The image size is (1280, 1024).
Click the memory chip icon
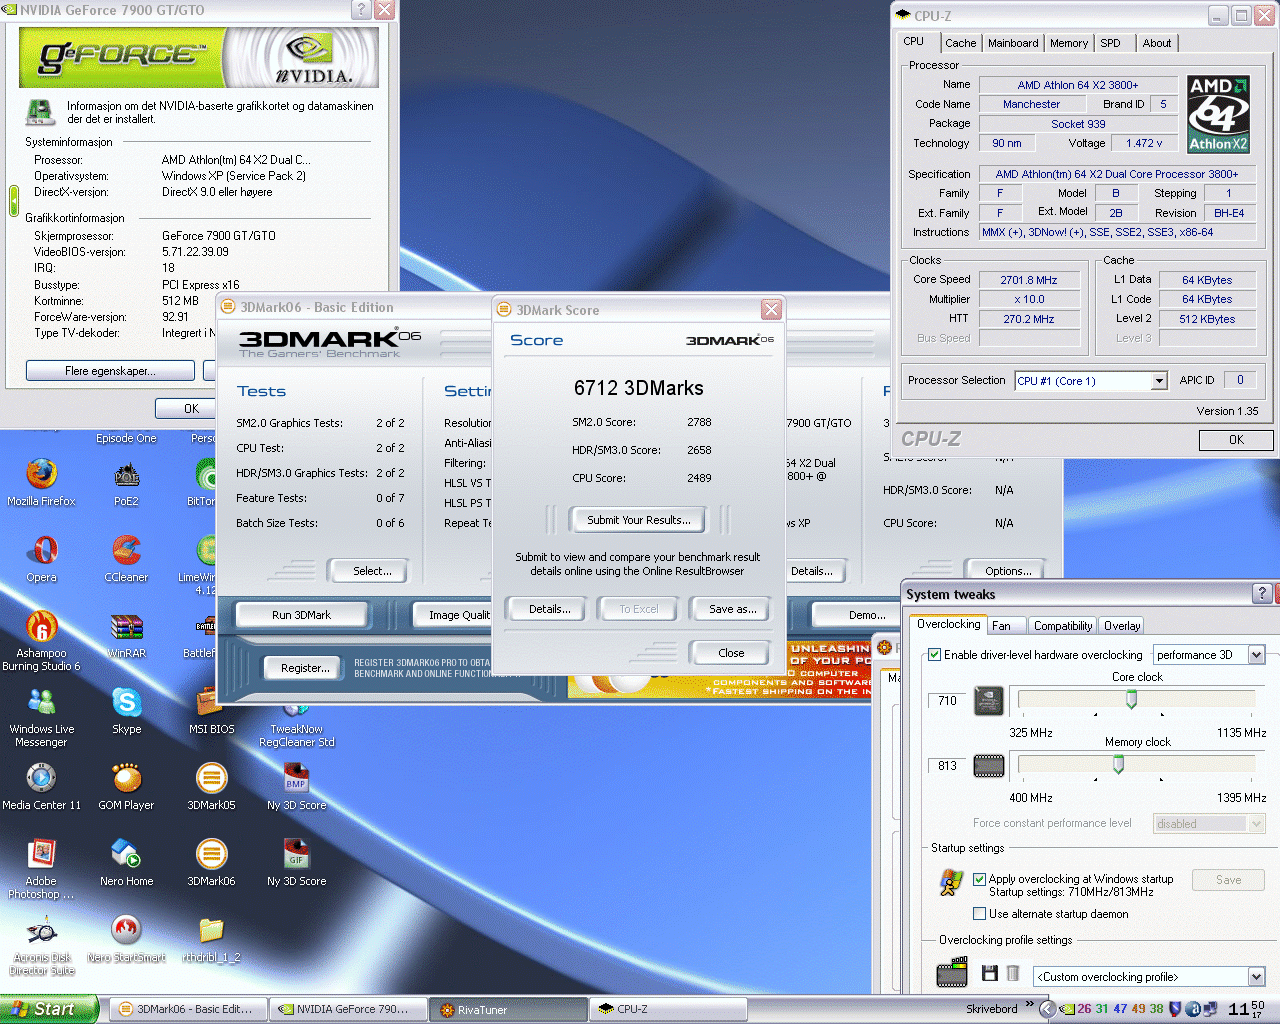coord(989,766)
